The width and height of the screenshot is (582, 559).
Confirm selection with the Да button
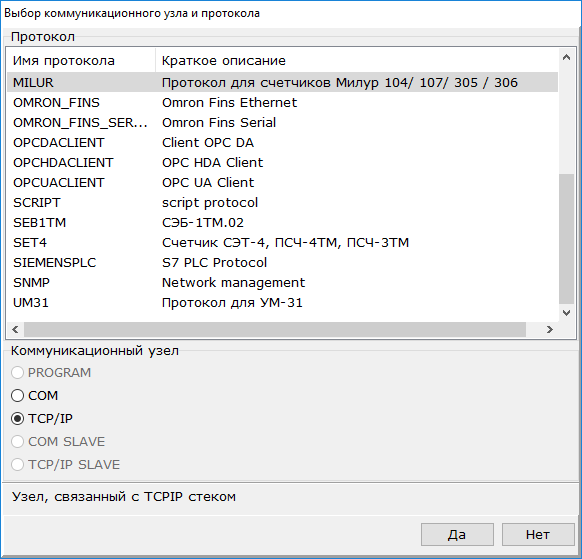457,535
